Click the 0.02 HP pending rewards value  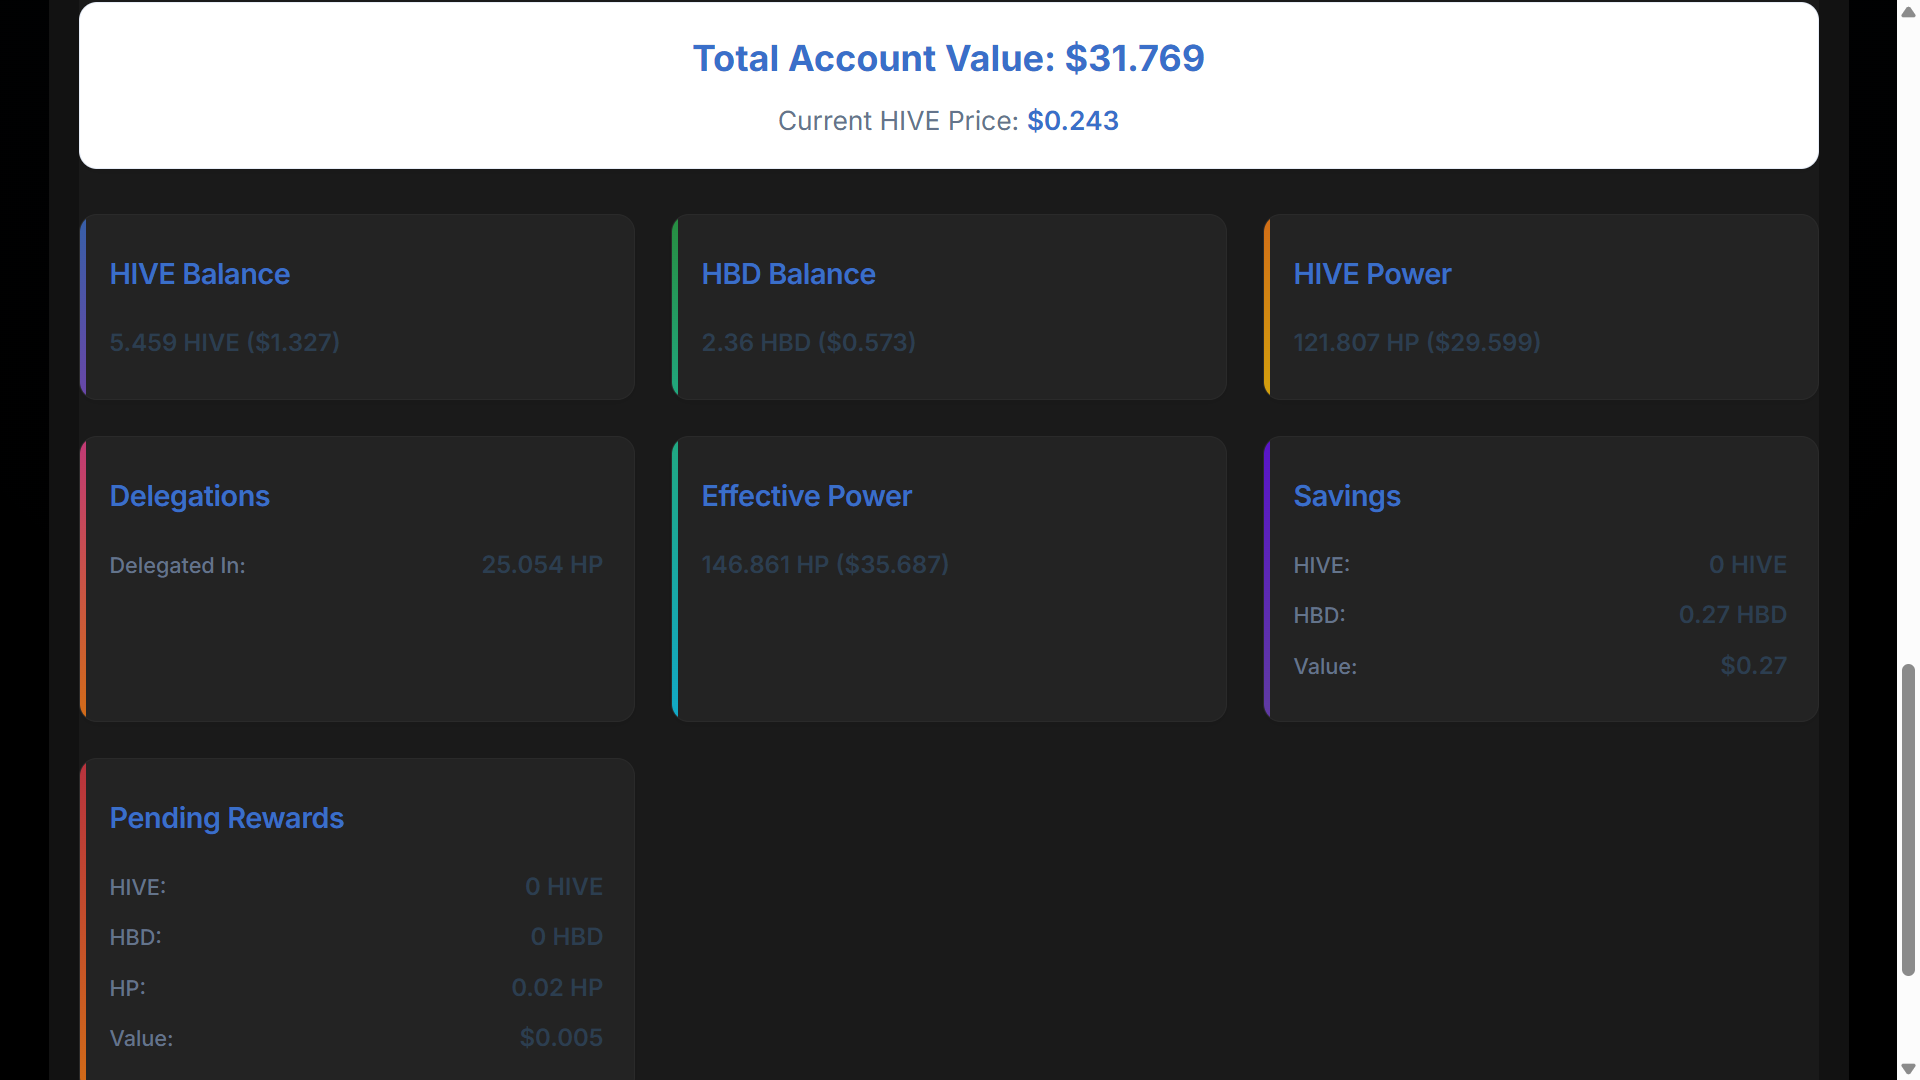[557, 988]
